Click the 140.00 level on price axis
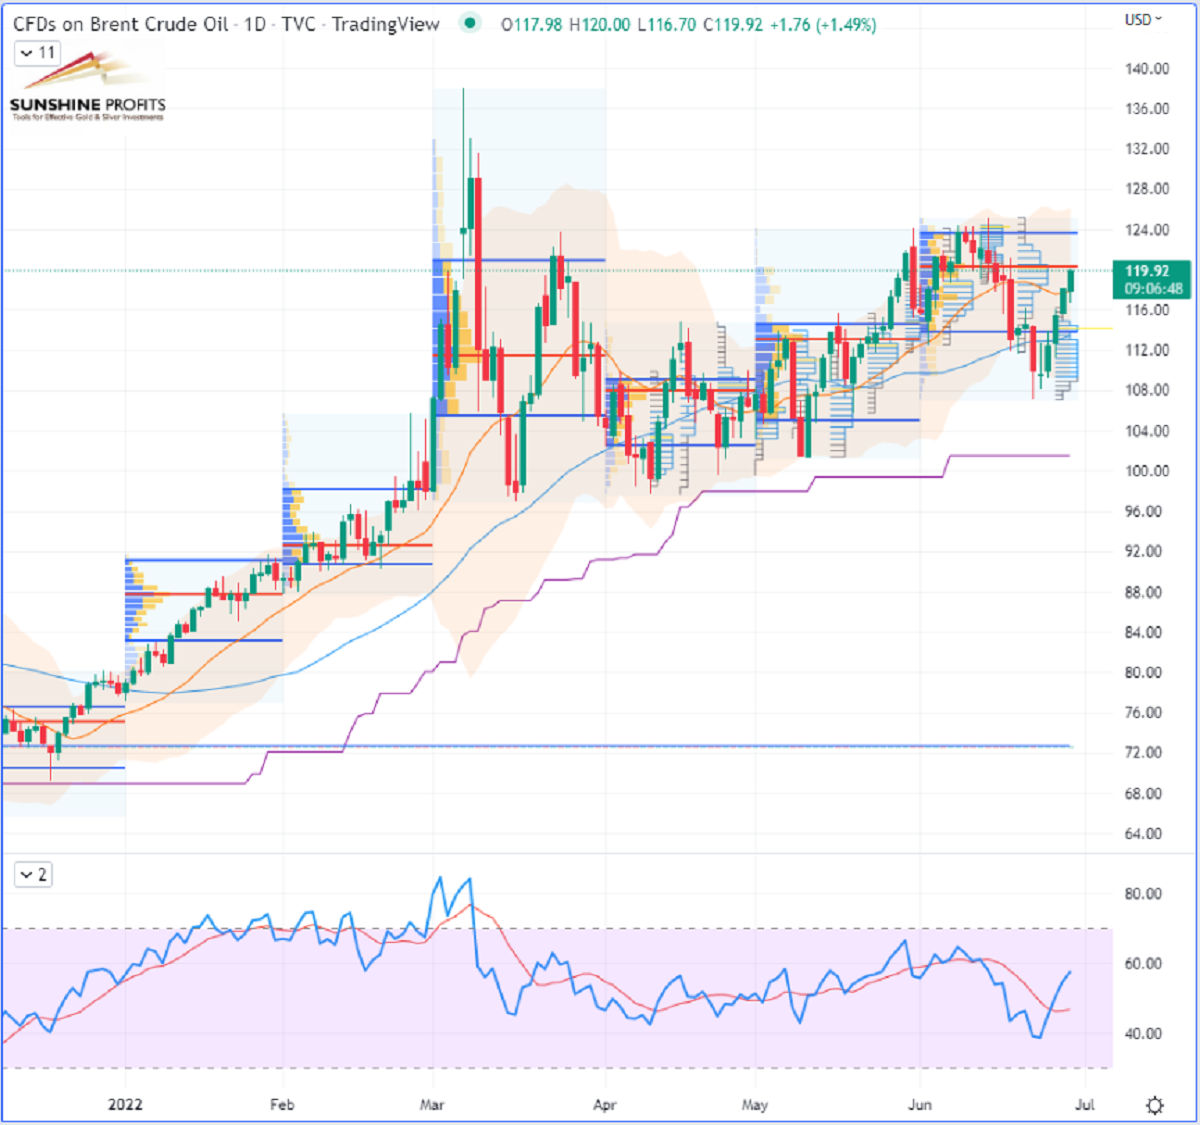 coord(1146,69)
